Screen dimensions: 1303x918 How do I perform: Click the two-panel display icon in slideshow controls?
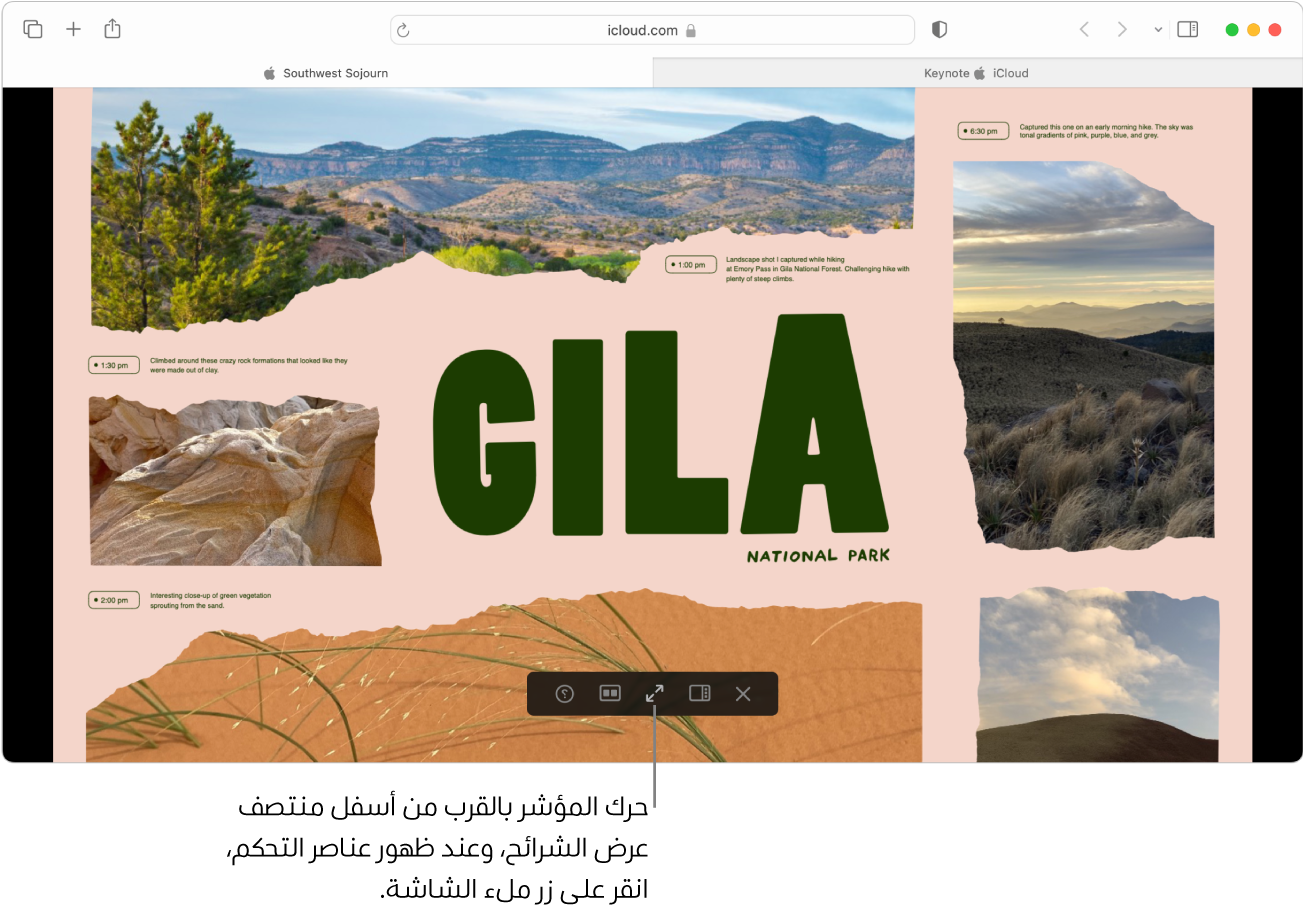click(610, 693)
